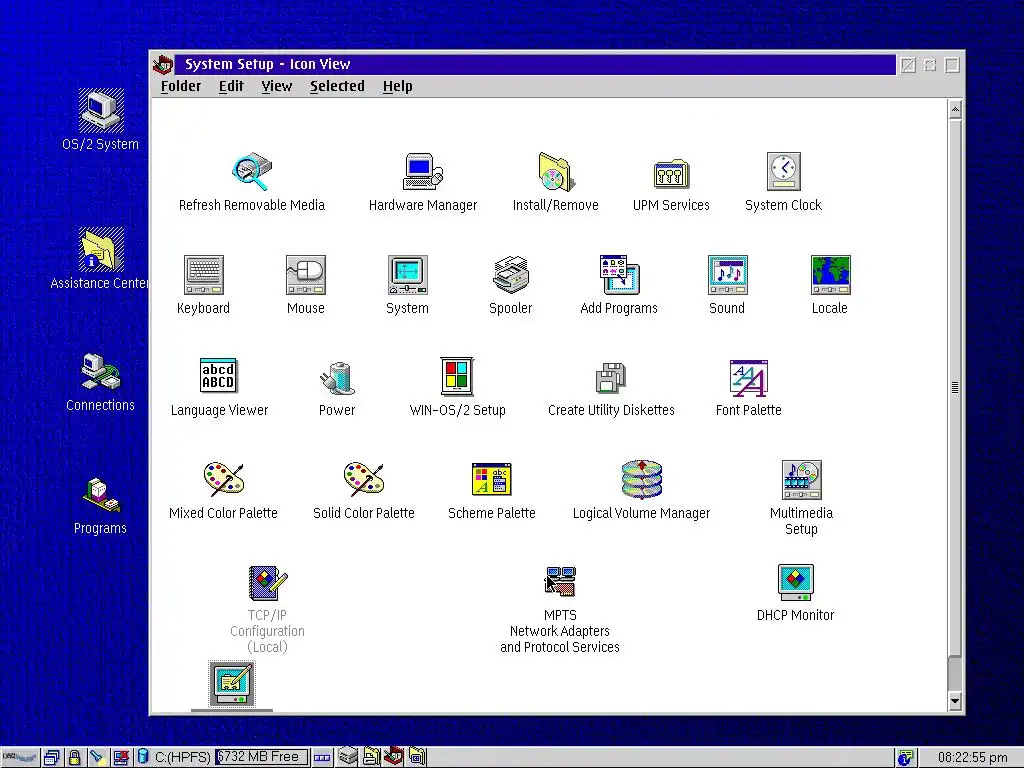Open Add Programs icon
Screen dimensions: 1024x768
619,274
